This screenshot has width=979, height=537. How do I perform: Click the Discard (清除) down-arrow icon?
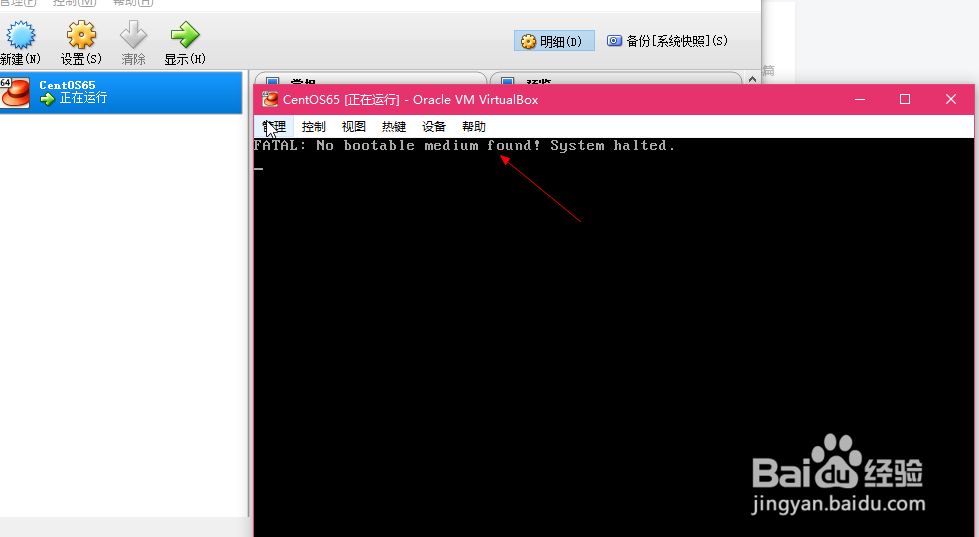click(133, 35)
